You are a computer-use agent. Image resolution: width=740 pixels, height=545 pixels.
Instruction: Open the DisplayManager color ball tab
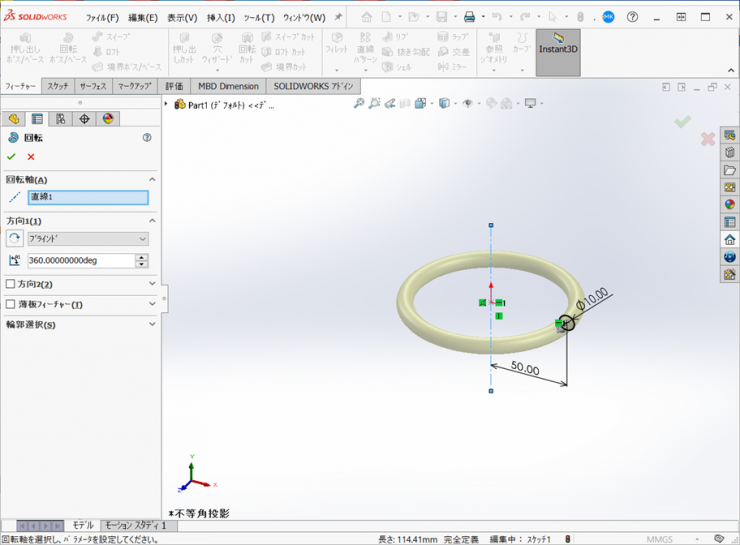coord(107,119)
